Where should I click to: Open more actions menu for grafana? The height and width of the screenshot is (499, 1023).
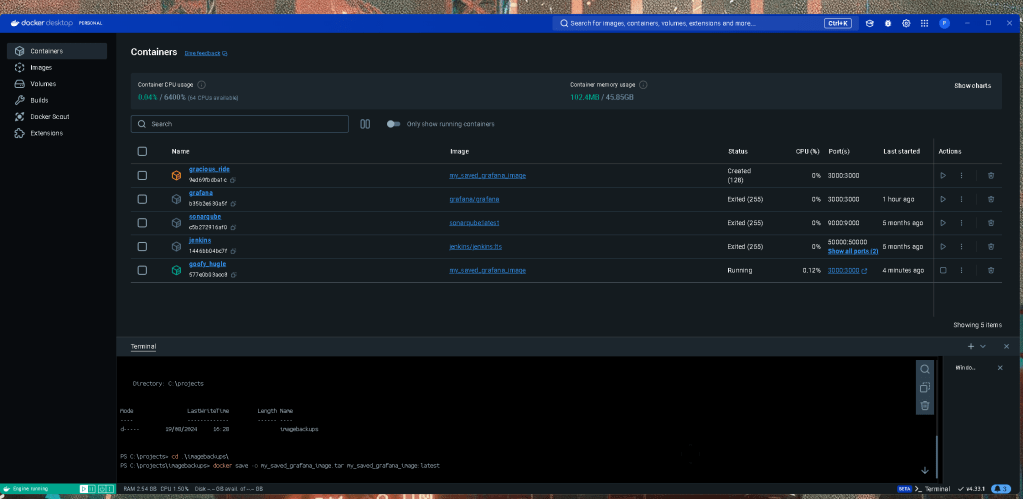[x=961, y=199]
